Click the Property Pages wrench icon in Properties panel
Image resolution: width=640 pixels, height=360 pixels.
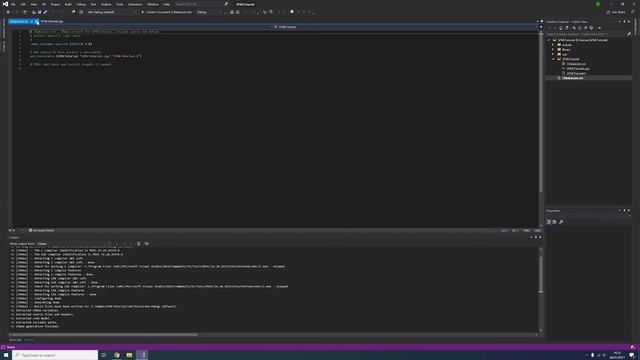[561, 222]
